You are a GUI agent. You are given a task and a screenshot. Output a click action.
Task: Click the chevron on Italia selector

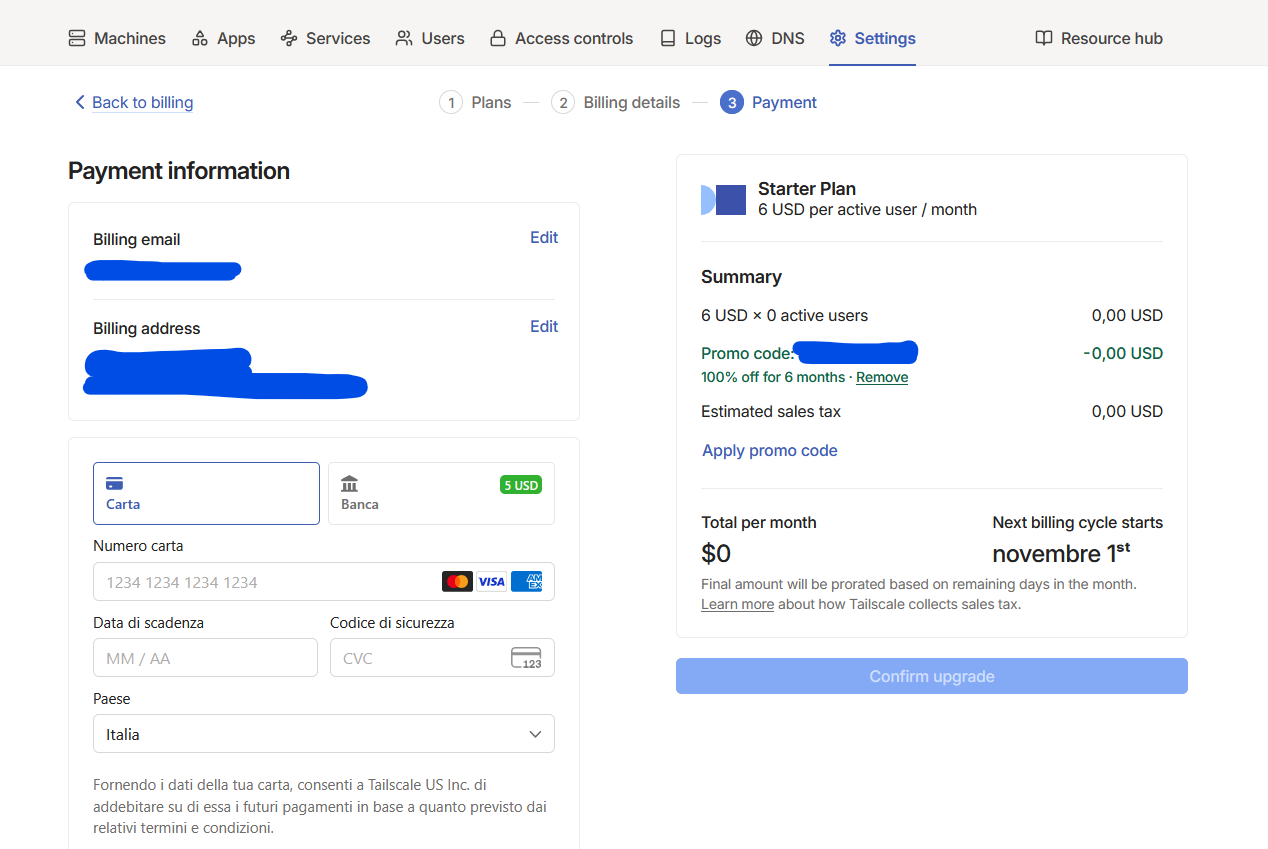[535, 734]
